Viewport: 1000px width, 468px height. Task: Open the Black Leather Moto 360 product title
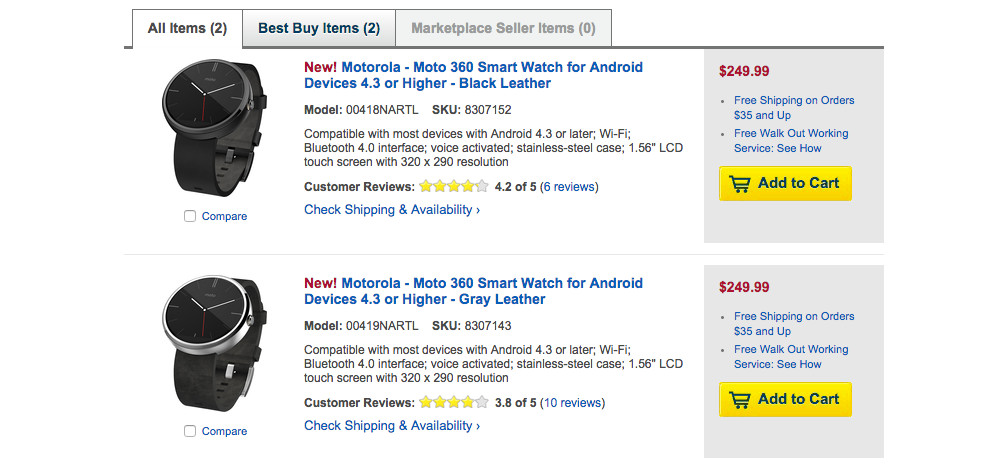pyautogui.click(x=473, y=75)
